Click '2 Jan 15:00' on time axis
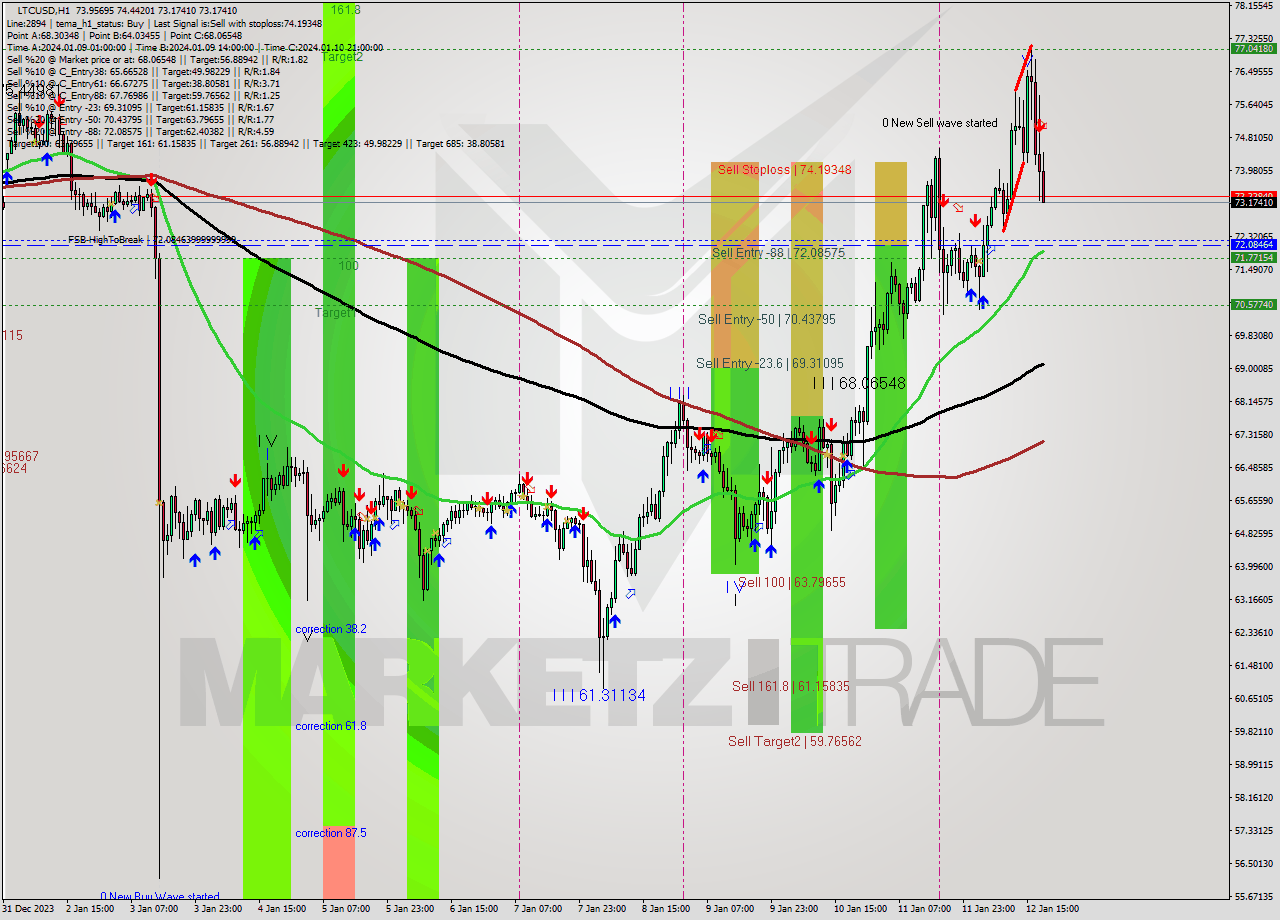Image resolution: width=1280 pixels, height=920 pixels. click(x=90, y=909)
